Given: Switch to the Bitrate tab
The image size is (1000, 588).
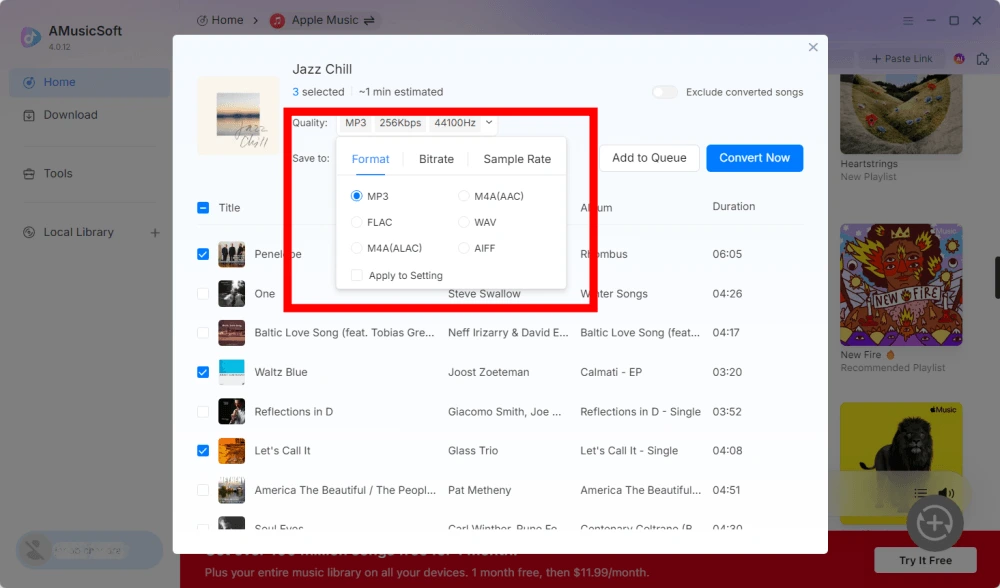Looking at the screenshot, I should tap(436, 159).
